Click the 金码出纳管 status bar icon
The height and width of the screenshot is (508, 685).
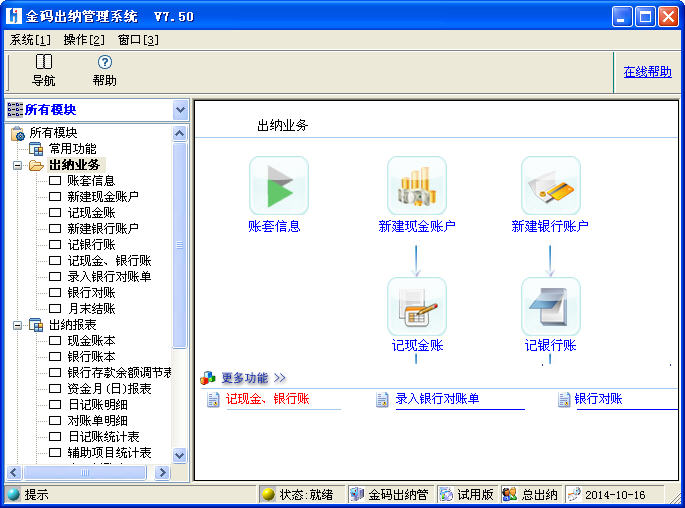(357, 494)
